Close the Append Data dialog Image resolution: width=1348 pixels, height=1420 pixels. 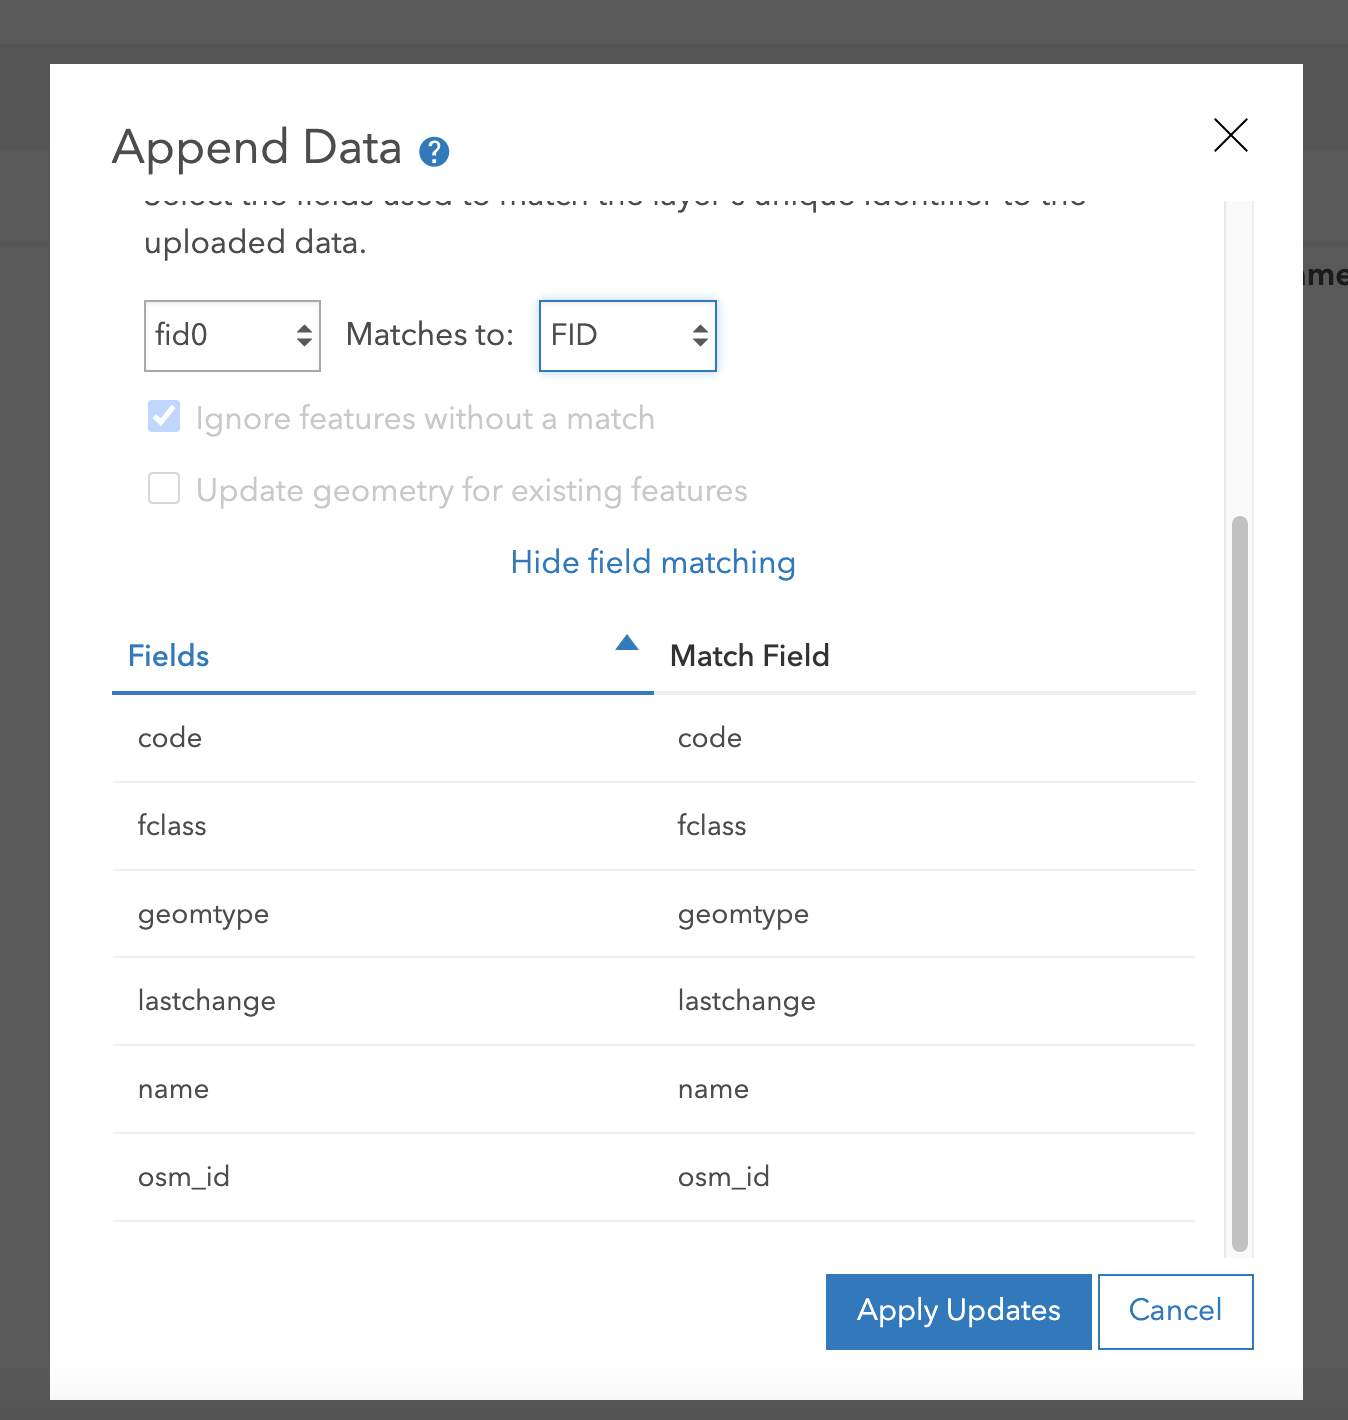tap(1230, 136)
